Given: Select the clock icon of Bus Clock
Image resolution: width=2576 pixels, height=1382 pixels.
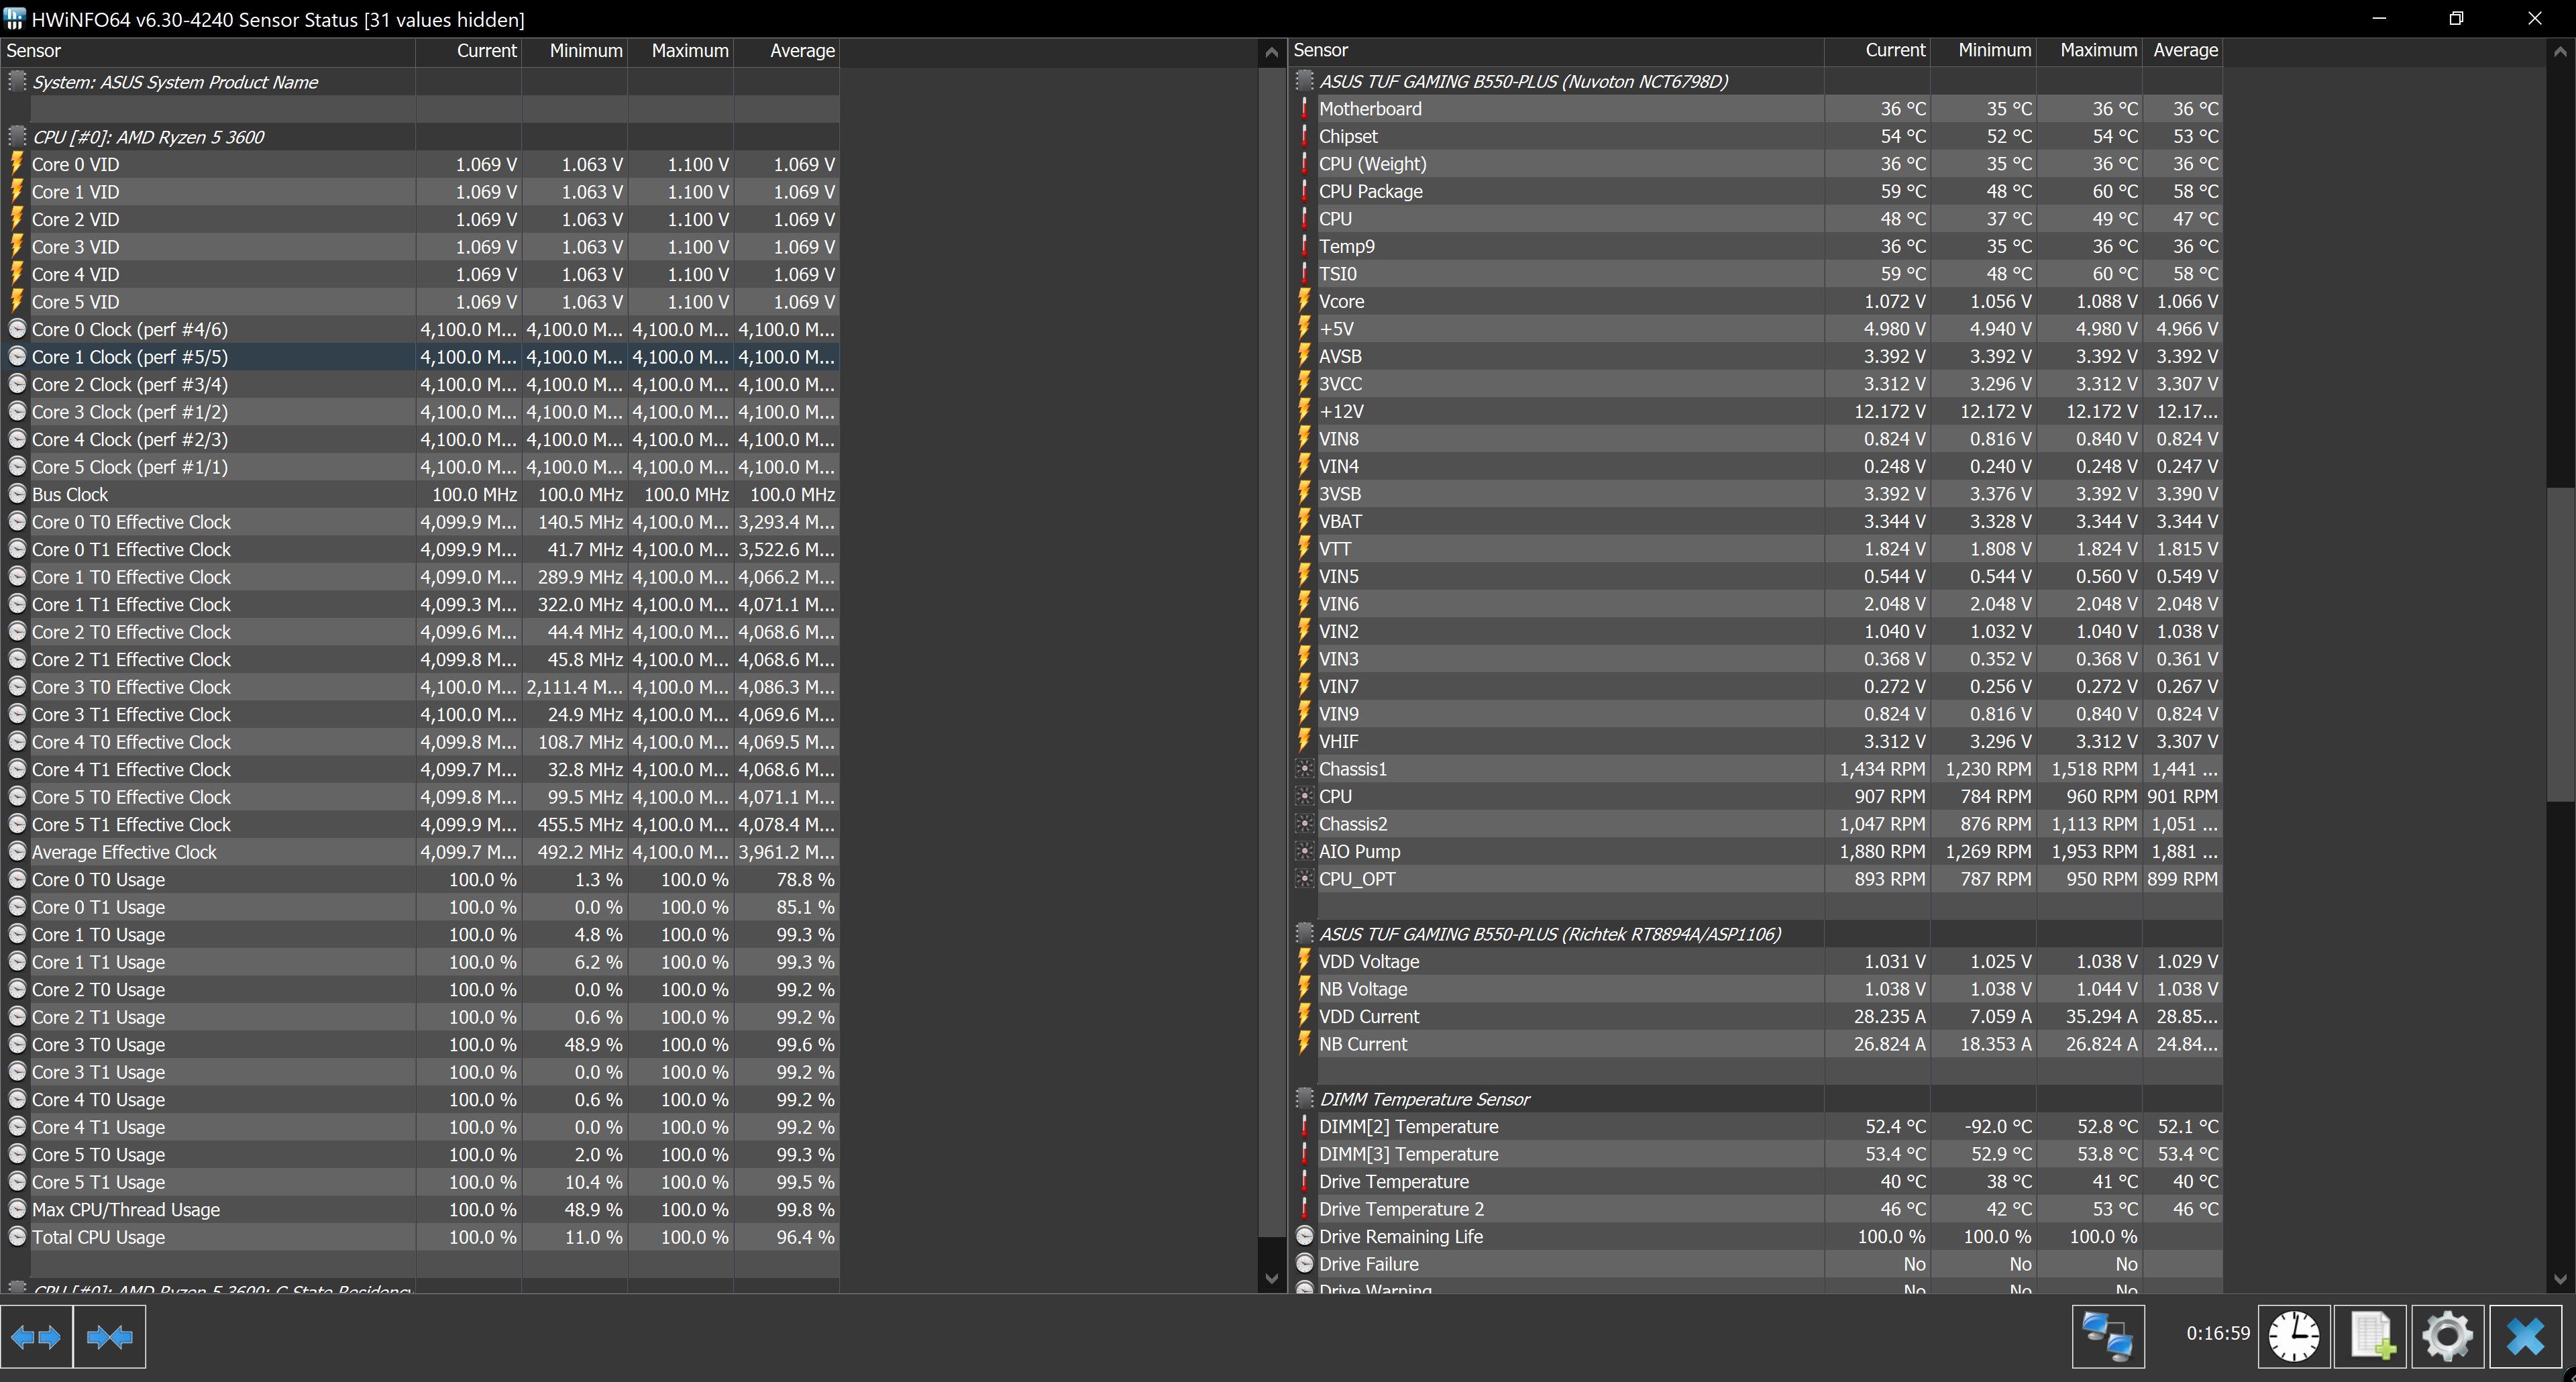Looking at the screenshot, I should click(17, 494).
